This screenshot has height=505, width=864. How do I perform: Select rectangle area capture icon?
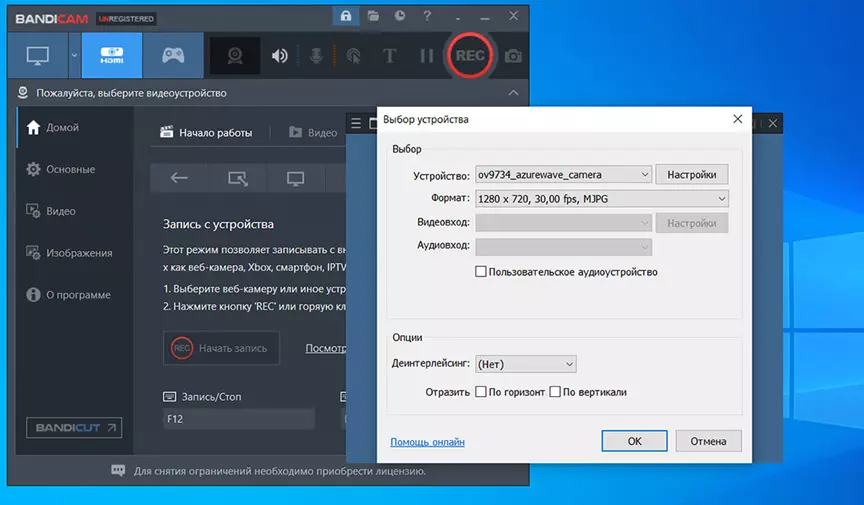(237, 178)
